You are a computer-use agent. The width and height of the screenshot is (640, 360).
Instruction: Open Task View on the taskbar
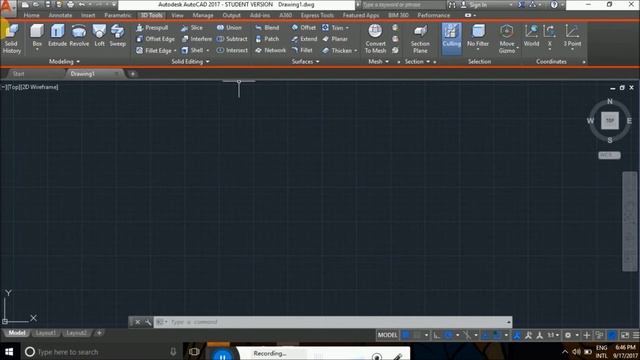(x=194, y=351)
